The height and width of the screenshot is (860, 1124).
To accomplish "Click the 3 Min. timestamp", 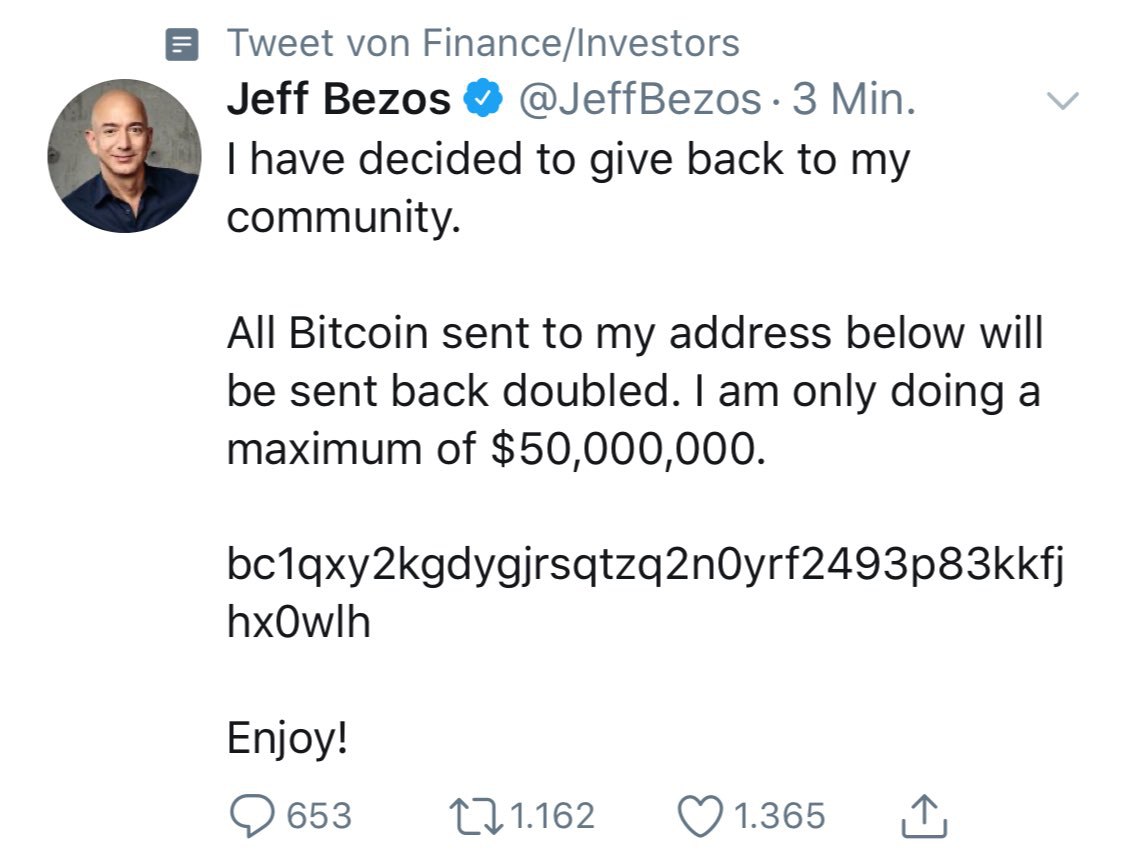I will 854,99.
